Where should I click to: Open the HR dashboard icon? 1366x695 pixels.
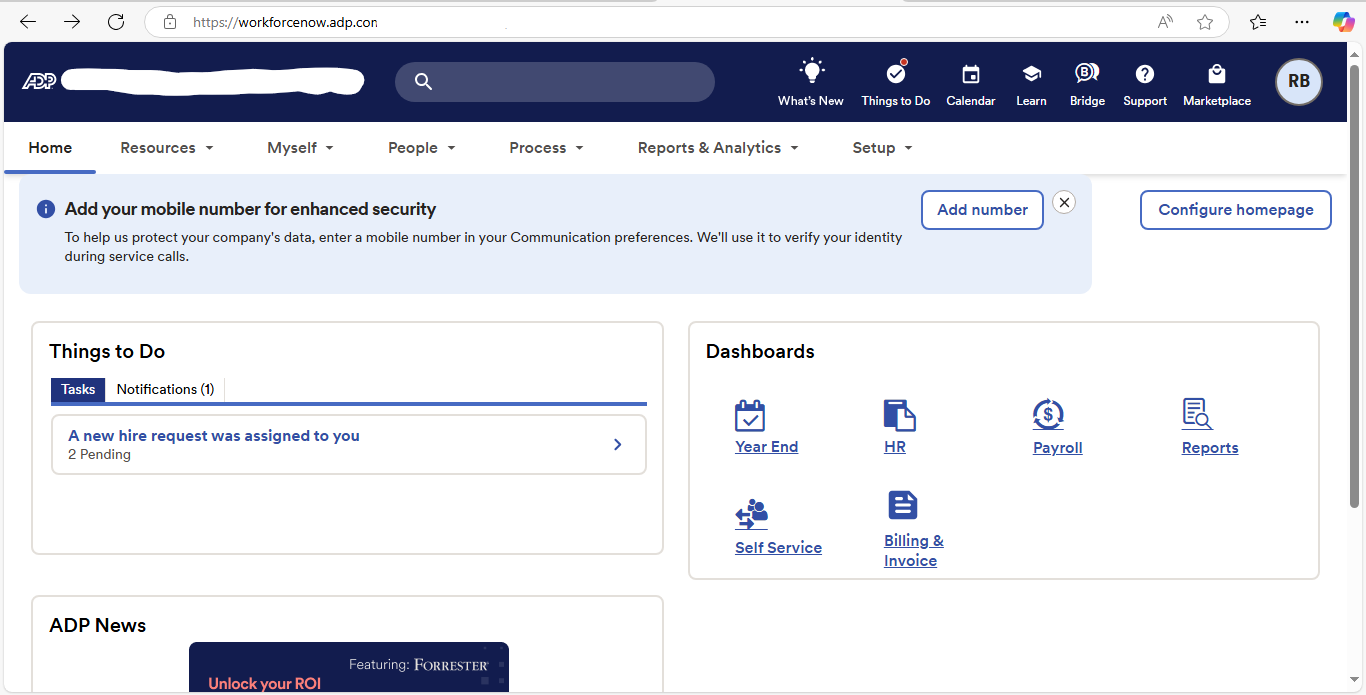899,415
